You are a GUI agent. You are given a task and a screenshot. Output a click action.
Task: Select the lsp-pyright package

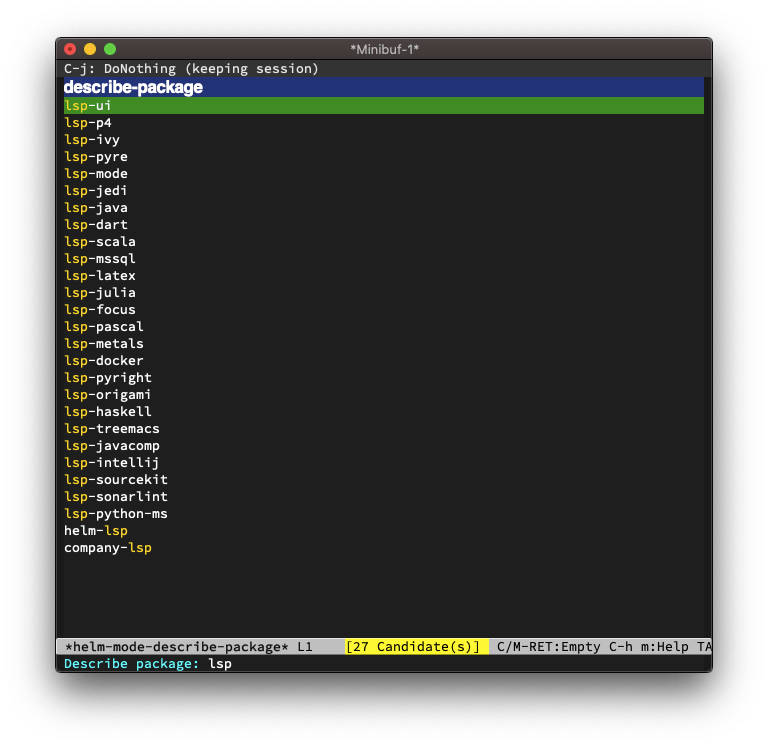(108, 378)
